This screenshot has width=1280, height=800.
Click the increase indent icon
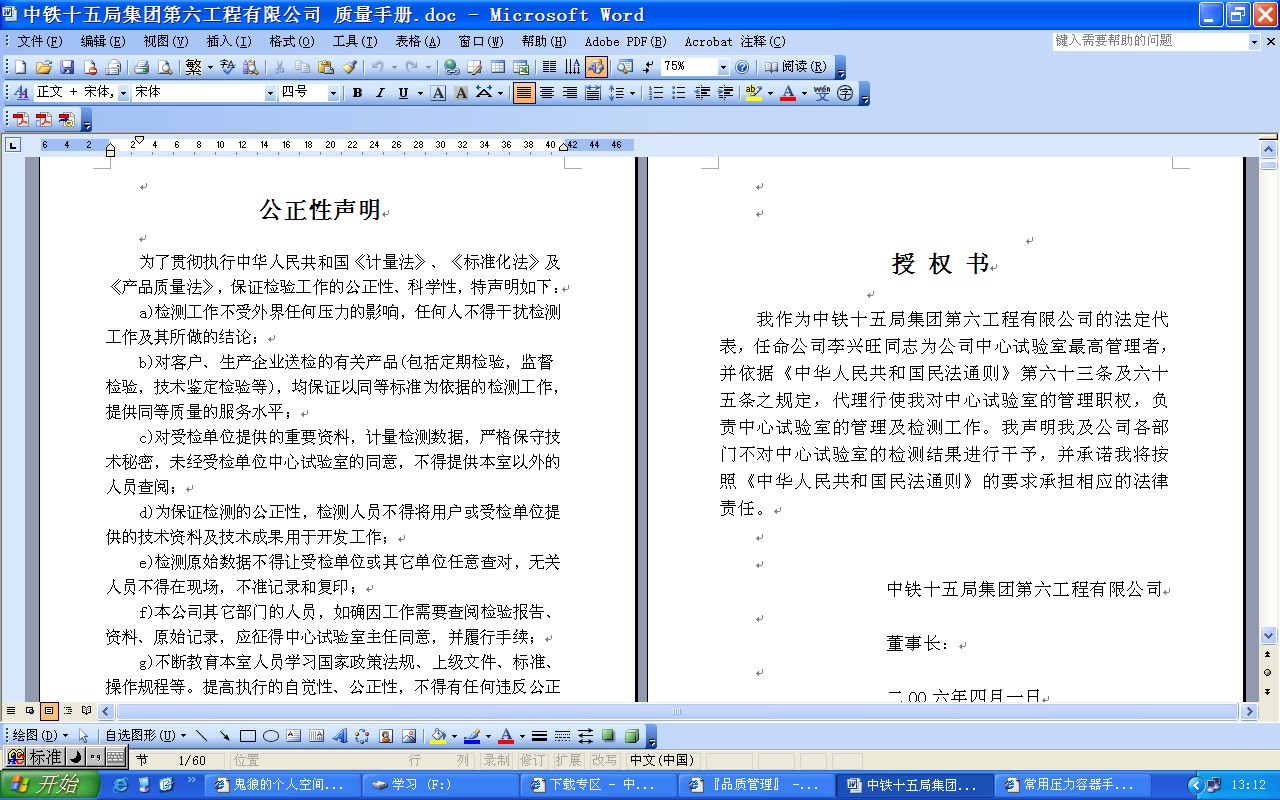click(x=725, y=93)
